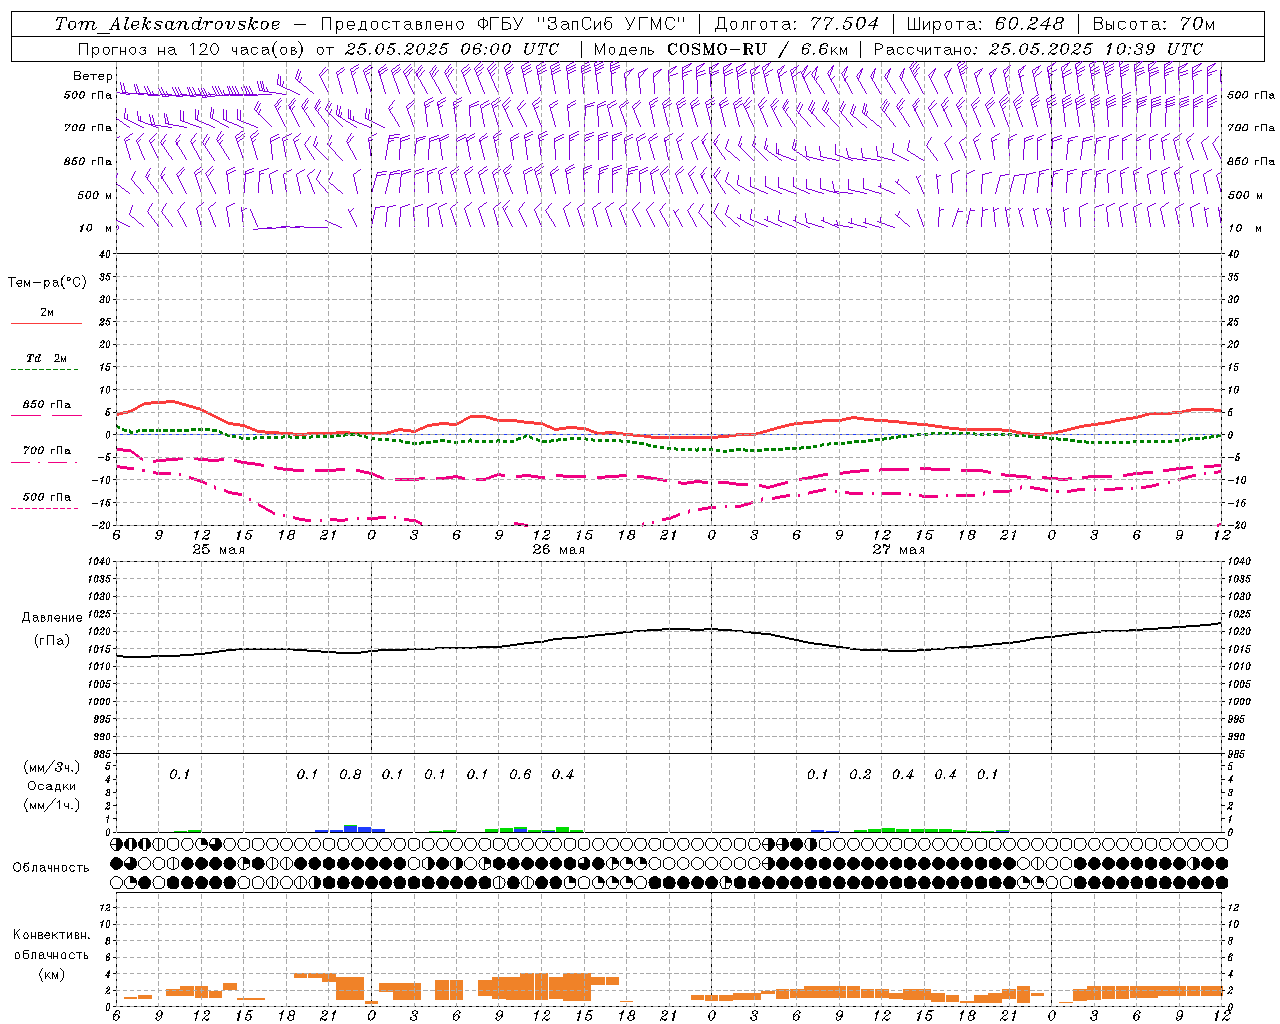
Task: Click the (мм/3ч.) units label
Action: point(52,767)
